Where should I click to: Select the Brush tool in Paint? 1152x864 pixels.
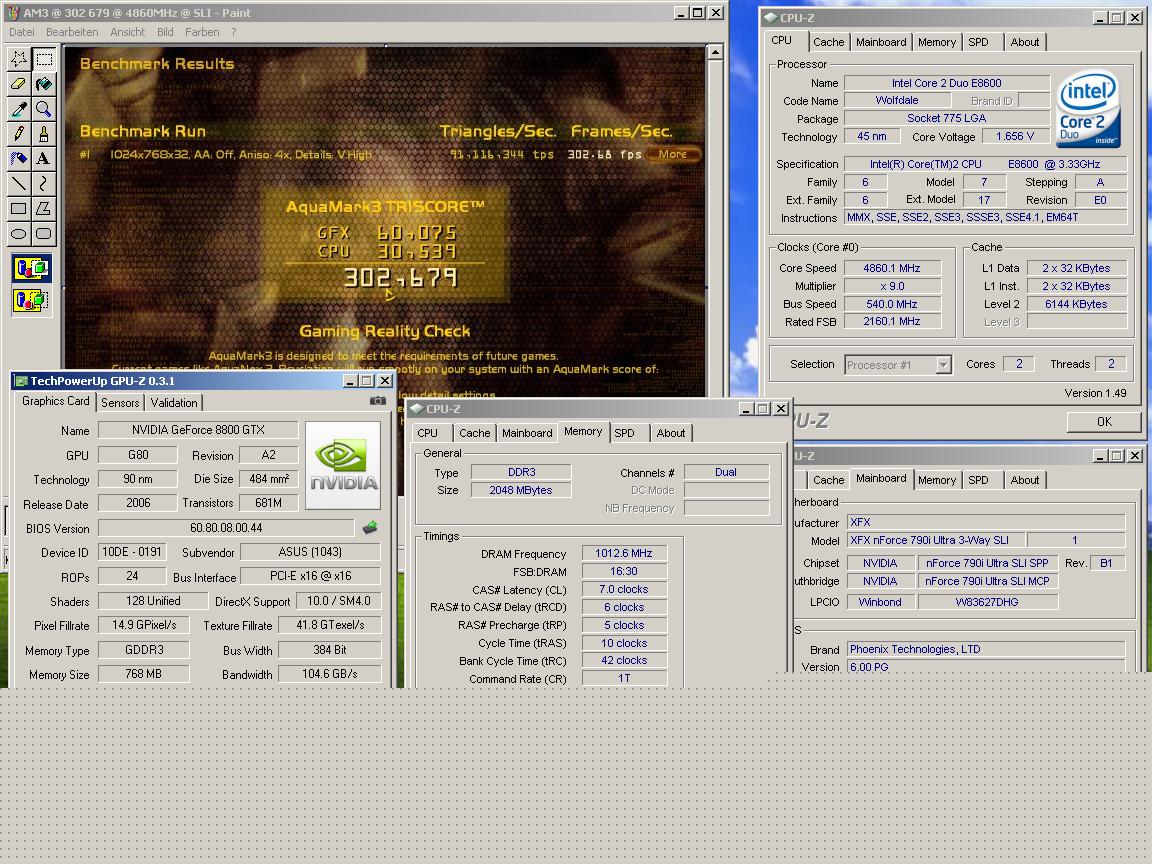coord(44,134)
